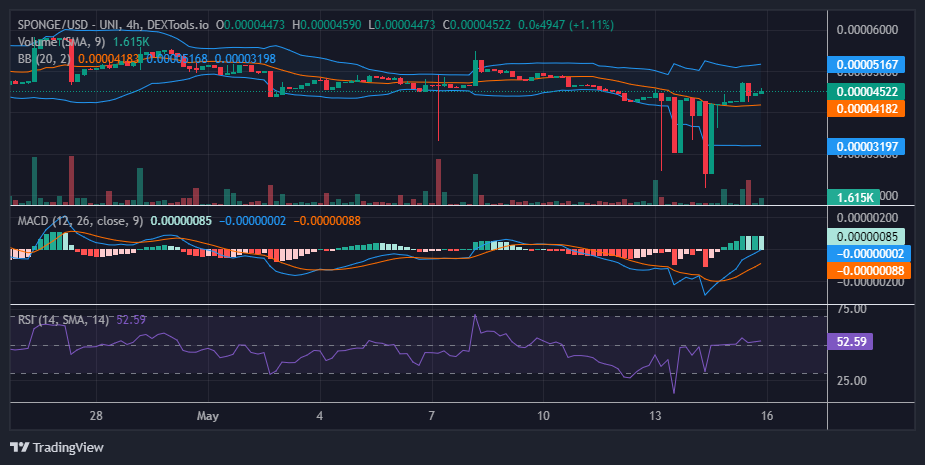Click the purple 52.59 RSI axis tag

click(x=850, y=342)
